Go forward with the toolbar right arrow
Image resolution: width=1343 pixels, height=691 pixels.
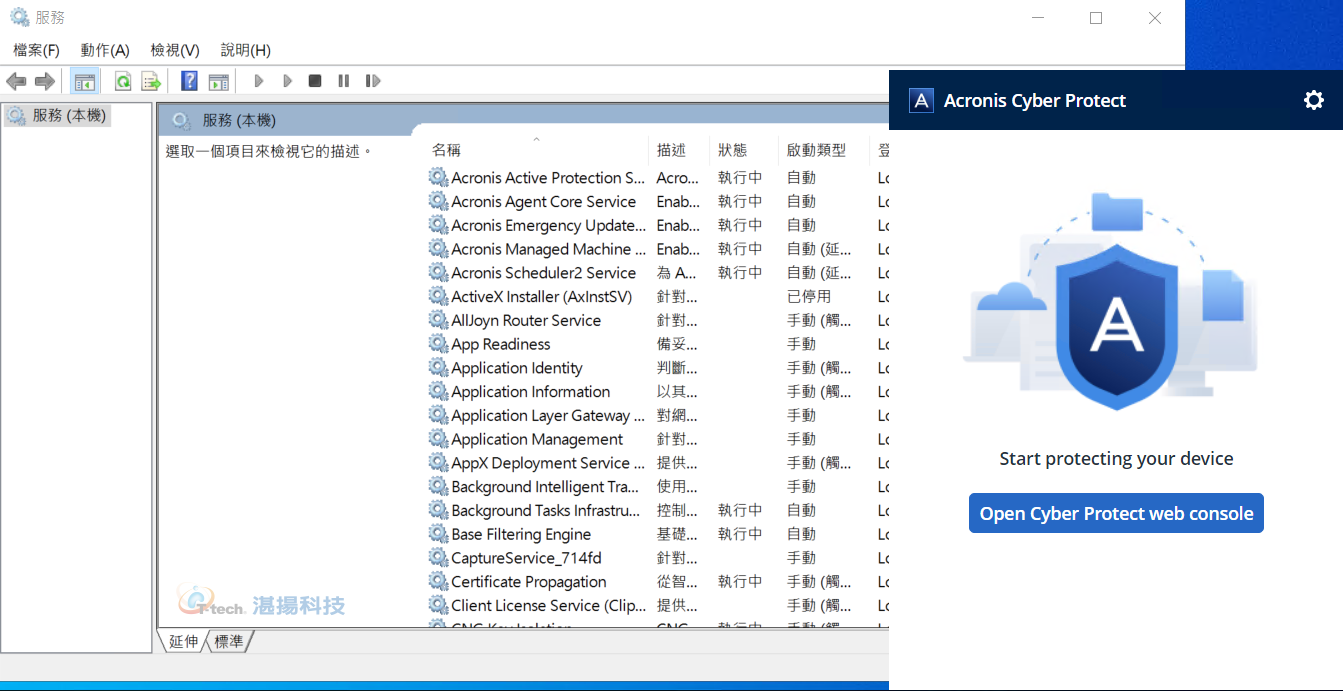click(x=44, y=81)
